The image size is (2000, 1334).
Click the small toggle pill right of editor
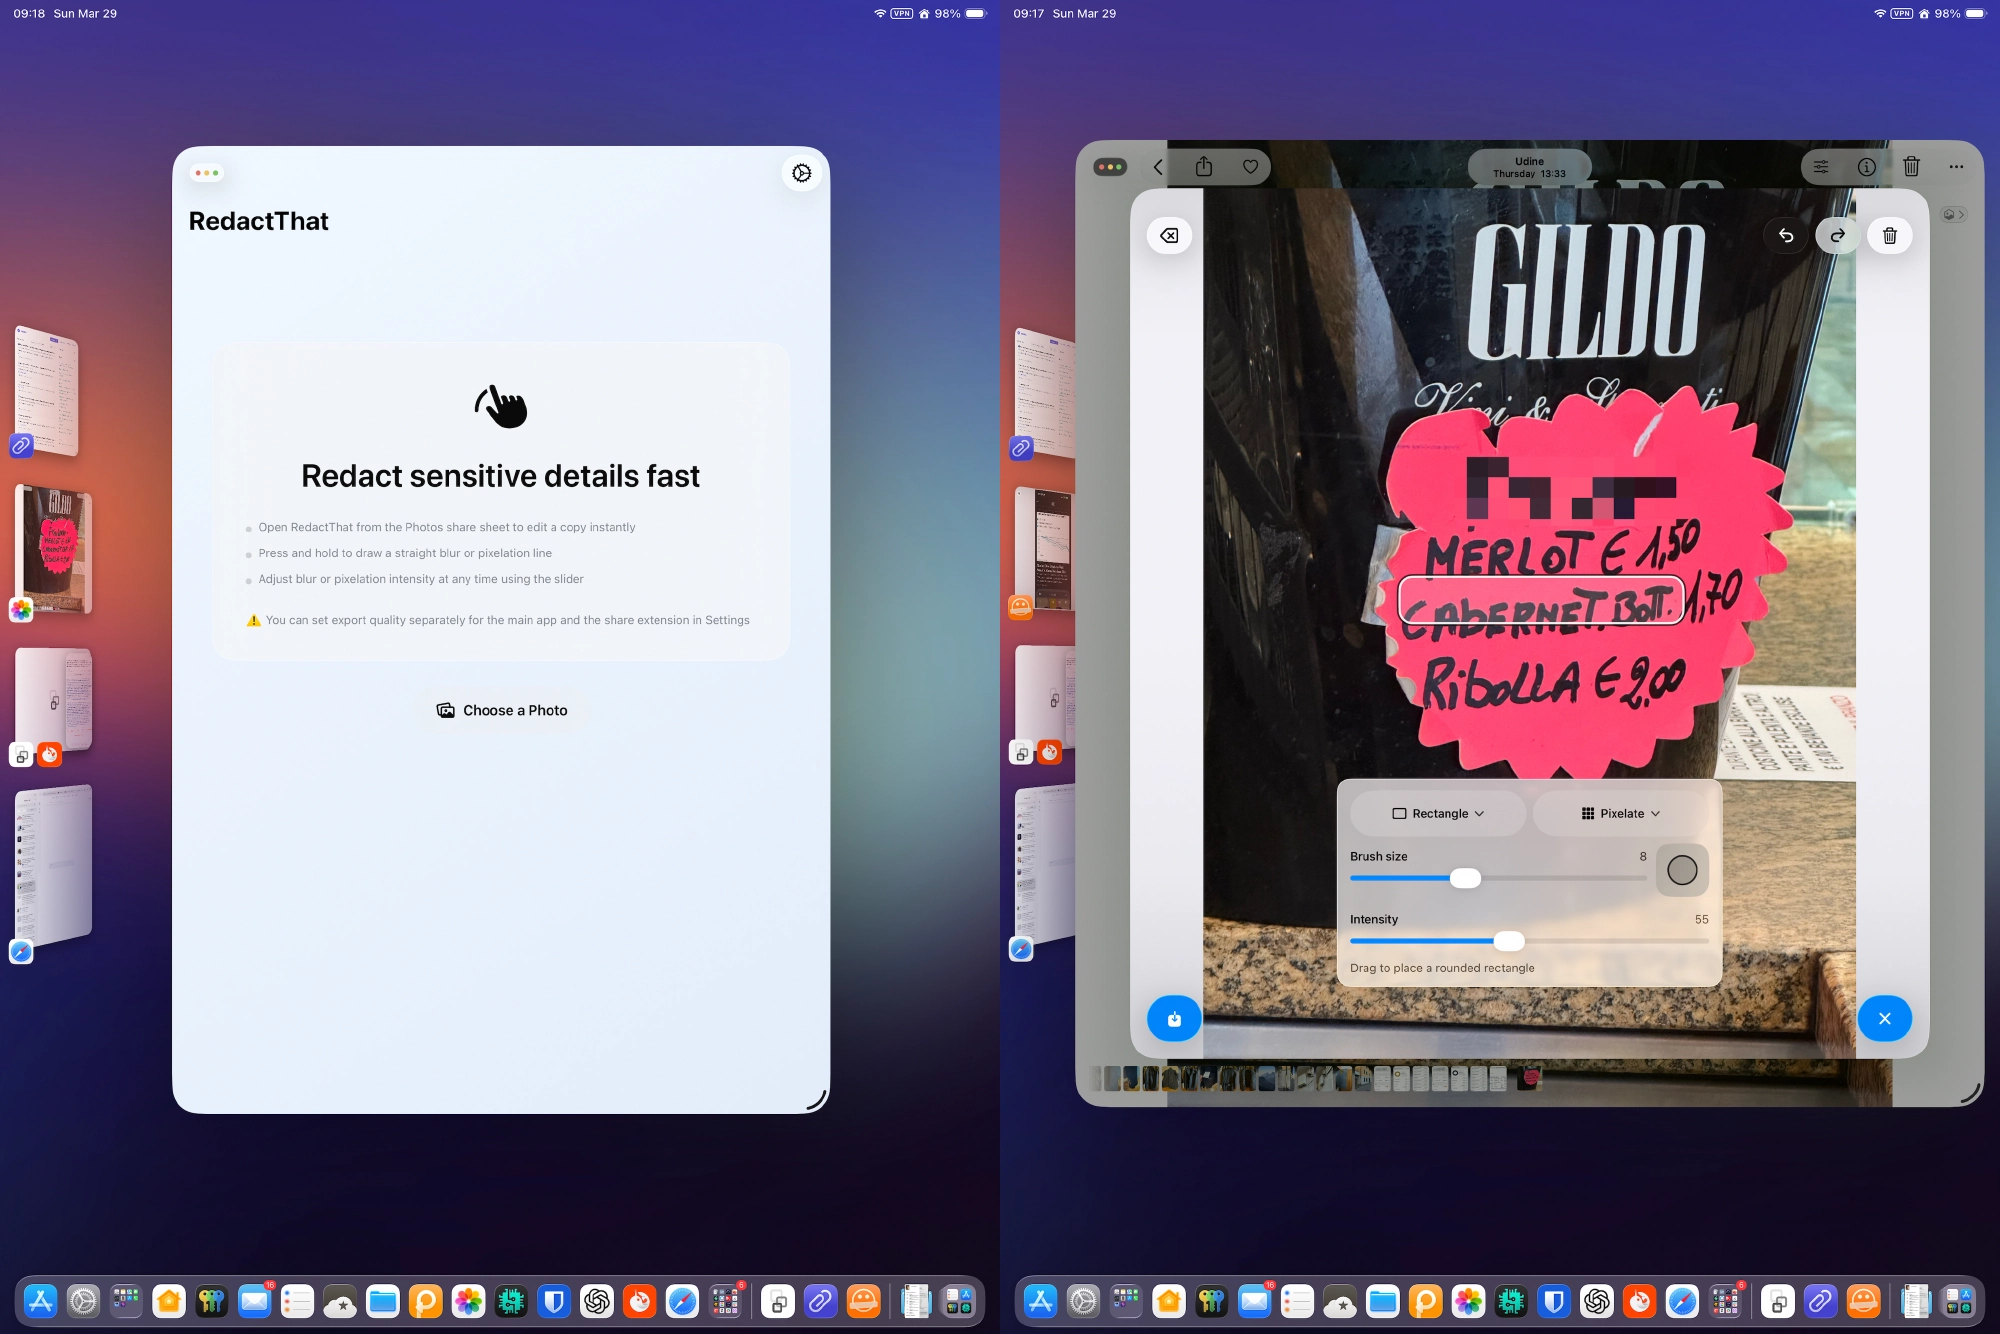click(x=1953, y=214)
